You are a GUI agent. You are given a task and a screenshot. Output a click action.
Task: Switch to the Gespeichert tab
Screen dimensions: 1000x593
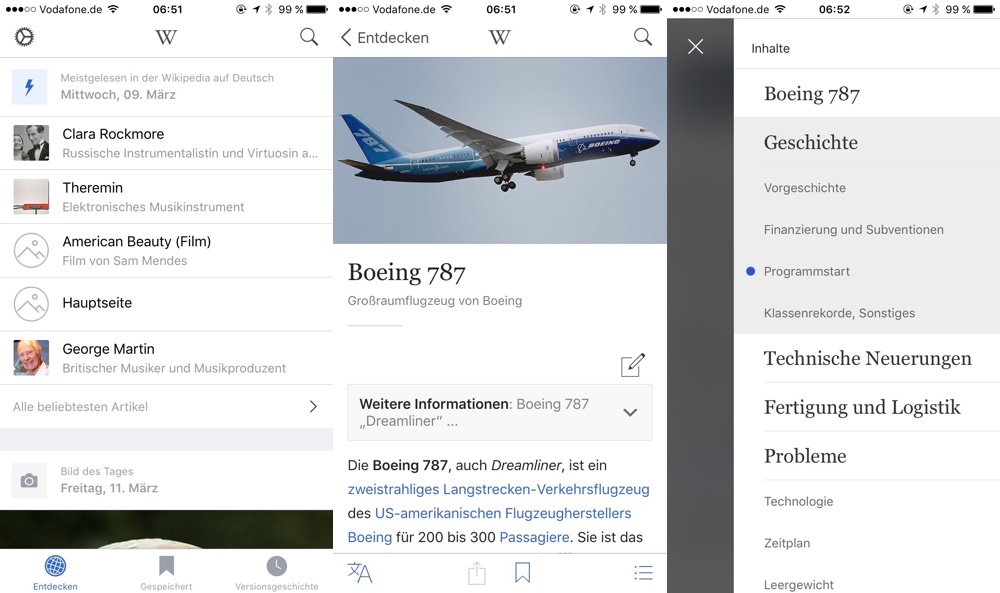pyautogui.click(x=166, y=573)
